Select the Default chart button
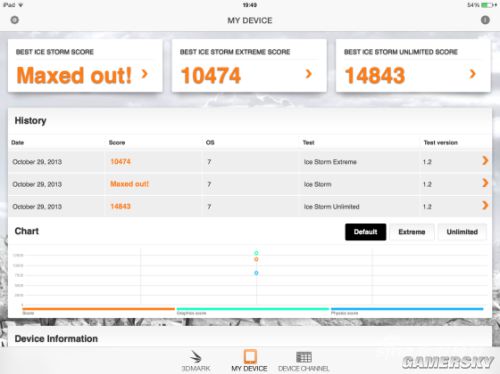This screenshot has width=500, height=374. [x=365, y=232]
